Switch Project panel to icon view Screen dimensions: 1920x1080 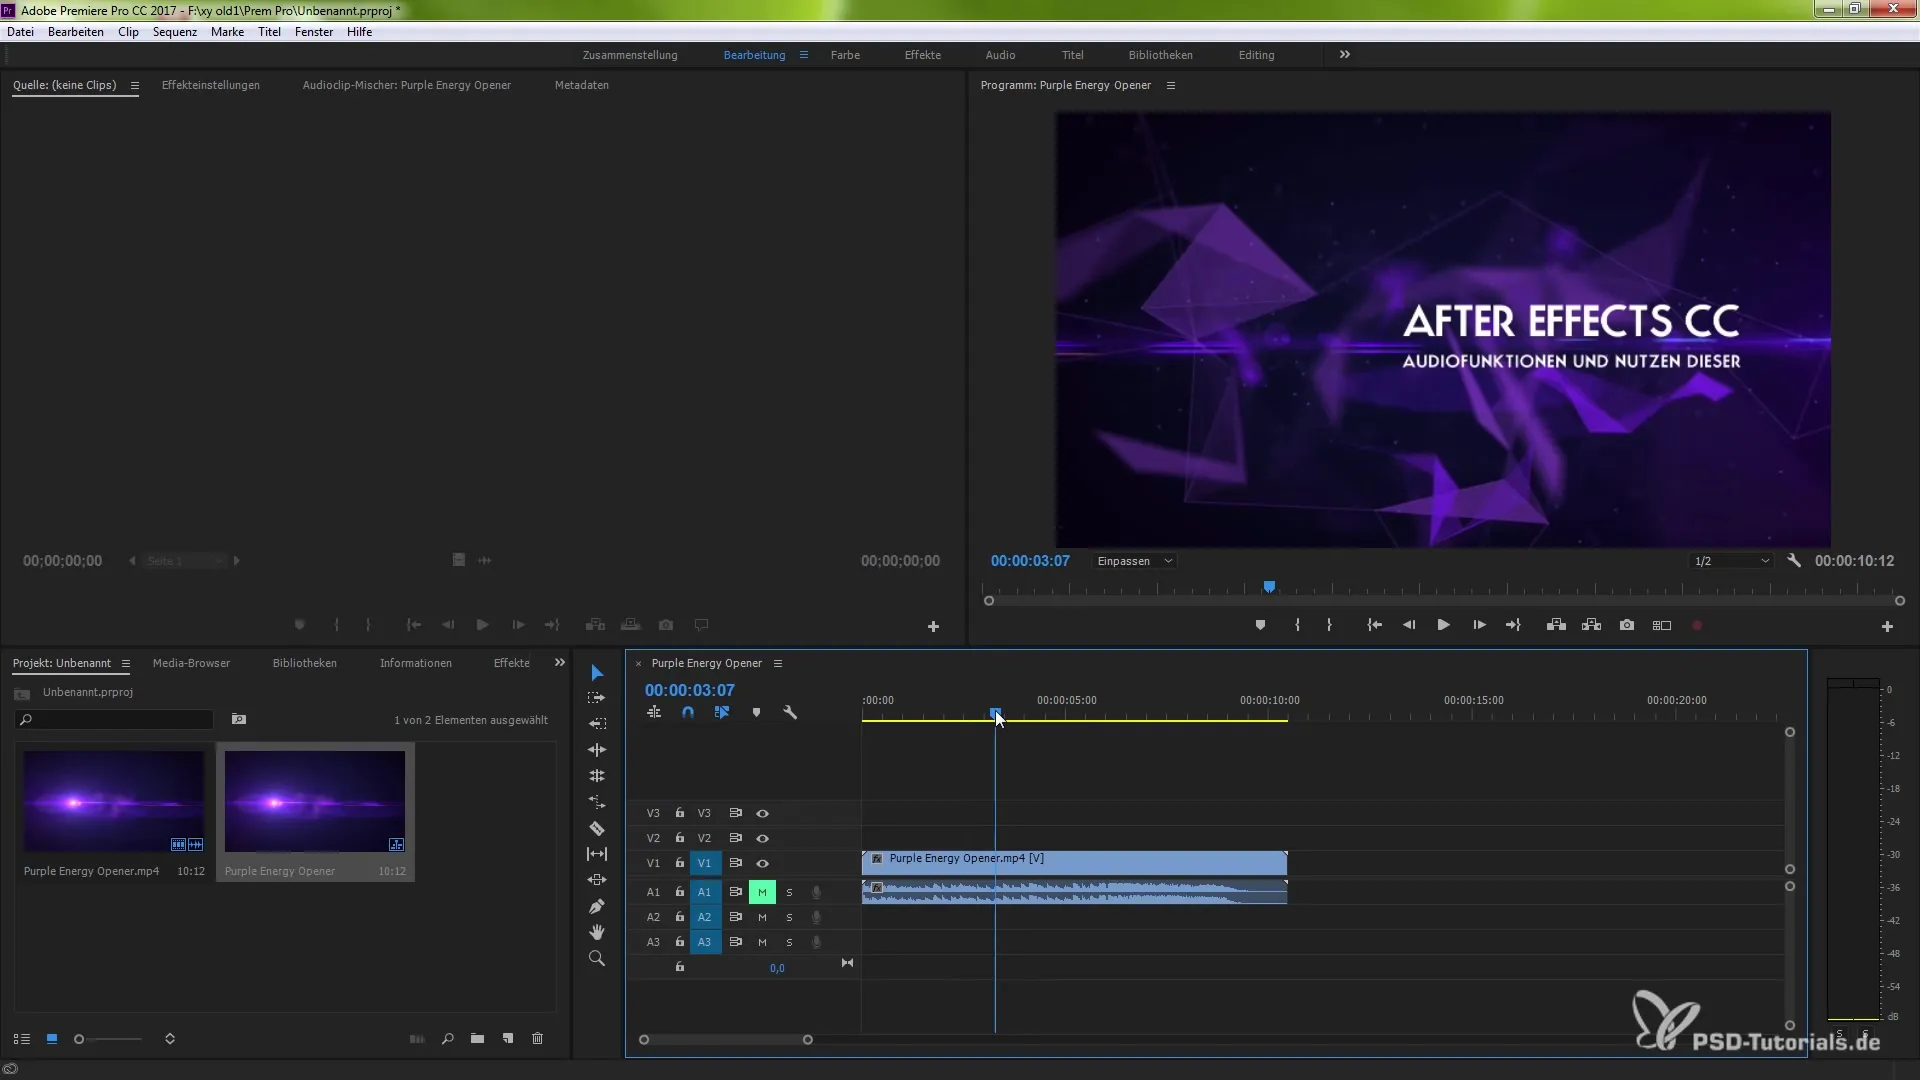[52, 1039]
